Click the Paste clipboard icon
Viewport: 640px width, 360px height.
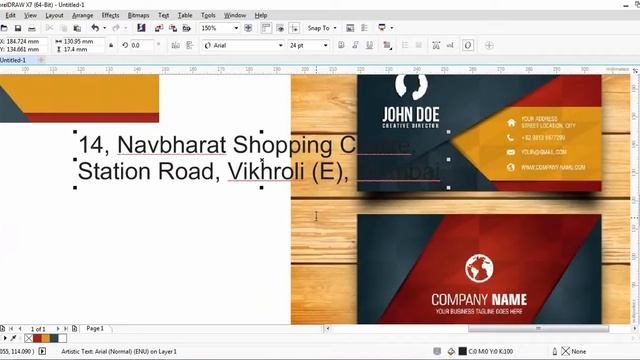point(77,28)
